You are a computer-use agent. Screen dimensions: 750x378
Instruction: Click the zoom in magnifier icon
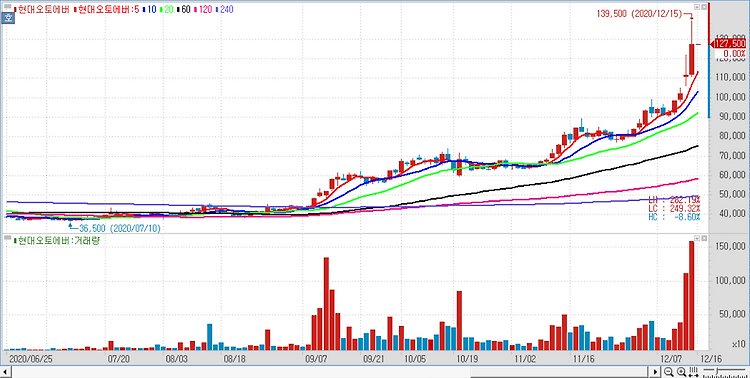pyautogui.click(x=681, y=372)
